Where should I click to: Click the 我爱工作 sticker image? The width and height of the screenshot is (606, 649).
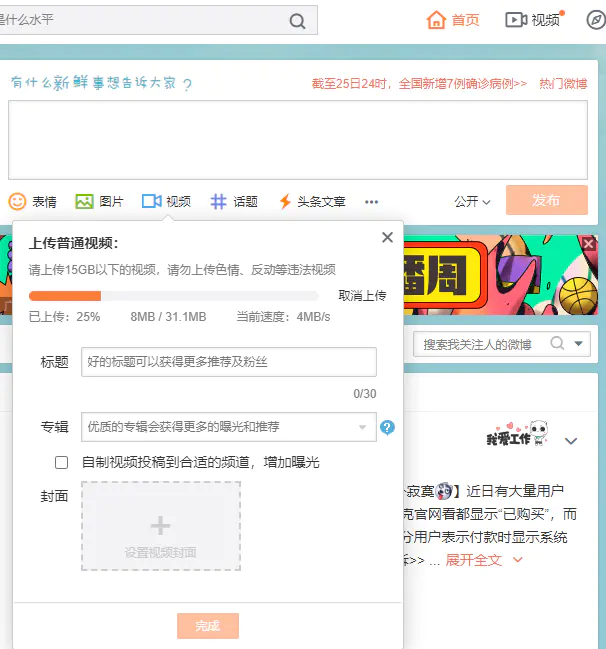coord(517,434)
